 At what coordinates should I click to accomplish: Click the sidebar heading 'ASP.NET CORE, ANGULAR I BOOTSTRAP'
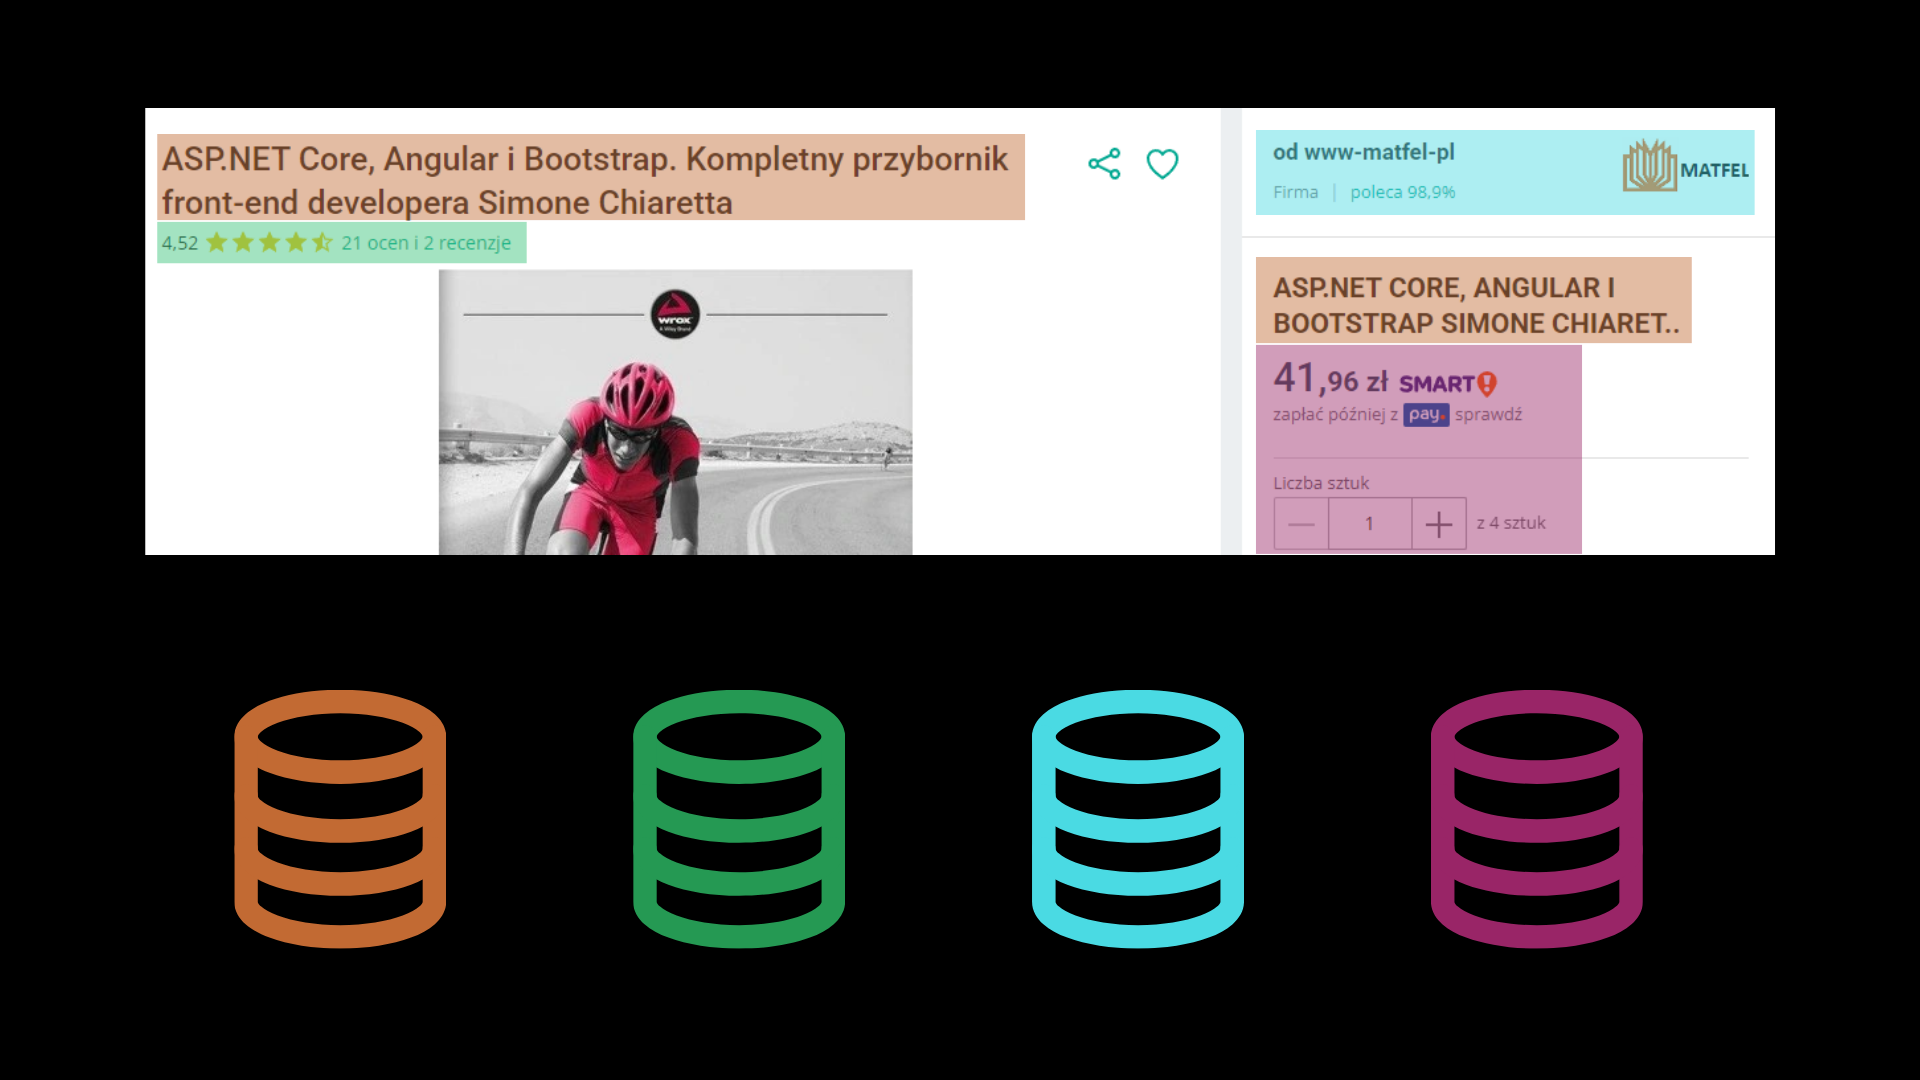pos(1475,305)
